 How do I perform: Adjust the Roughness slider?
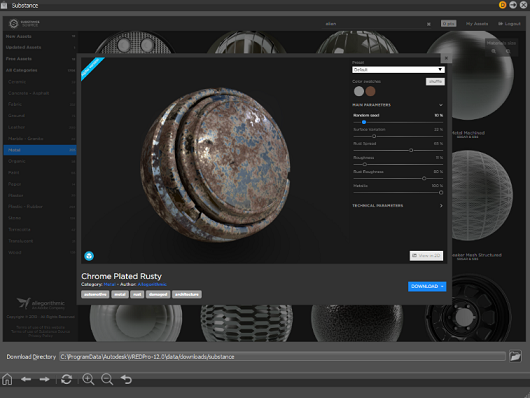(x=365, y=165)
